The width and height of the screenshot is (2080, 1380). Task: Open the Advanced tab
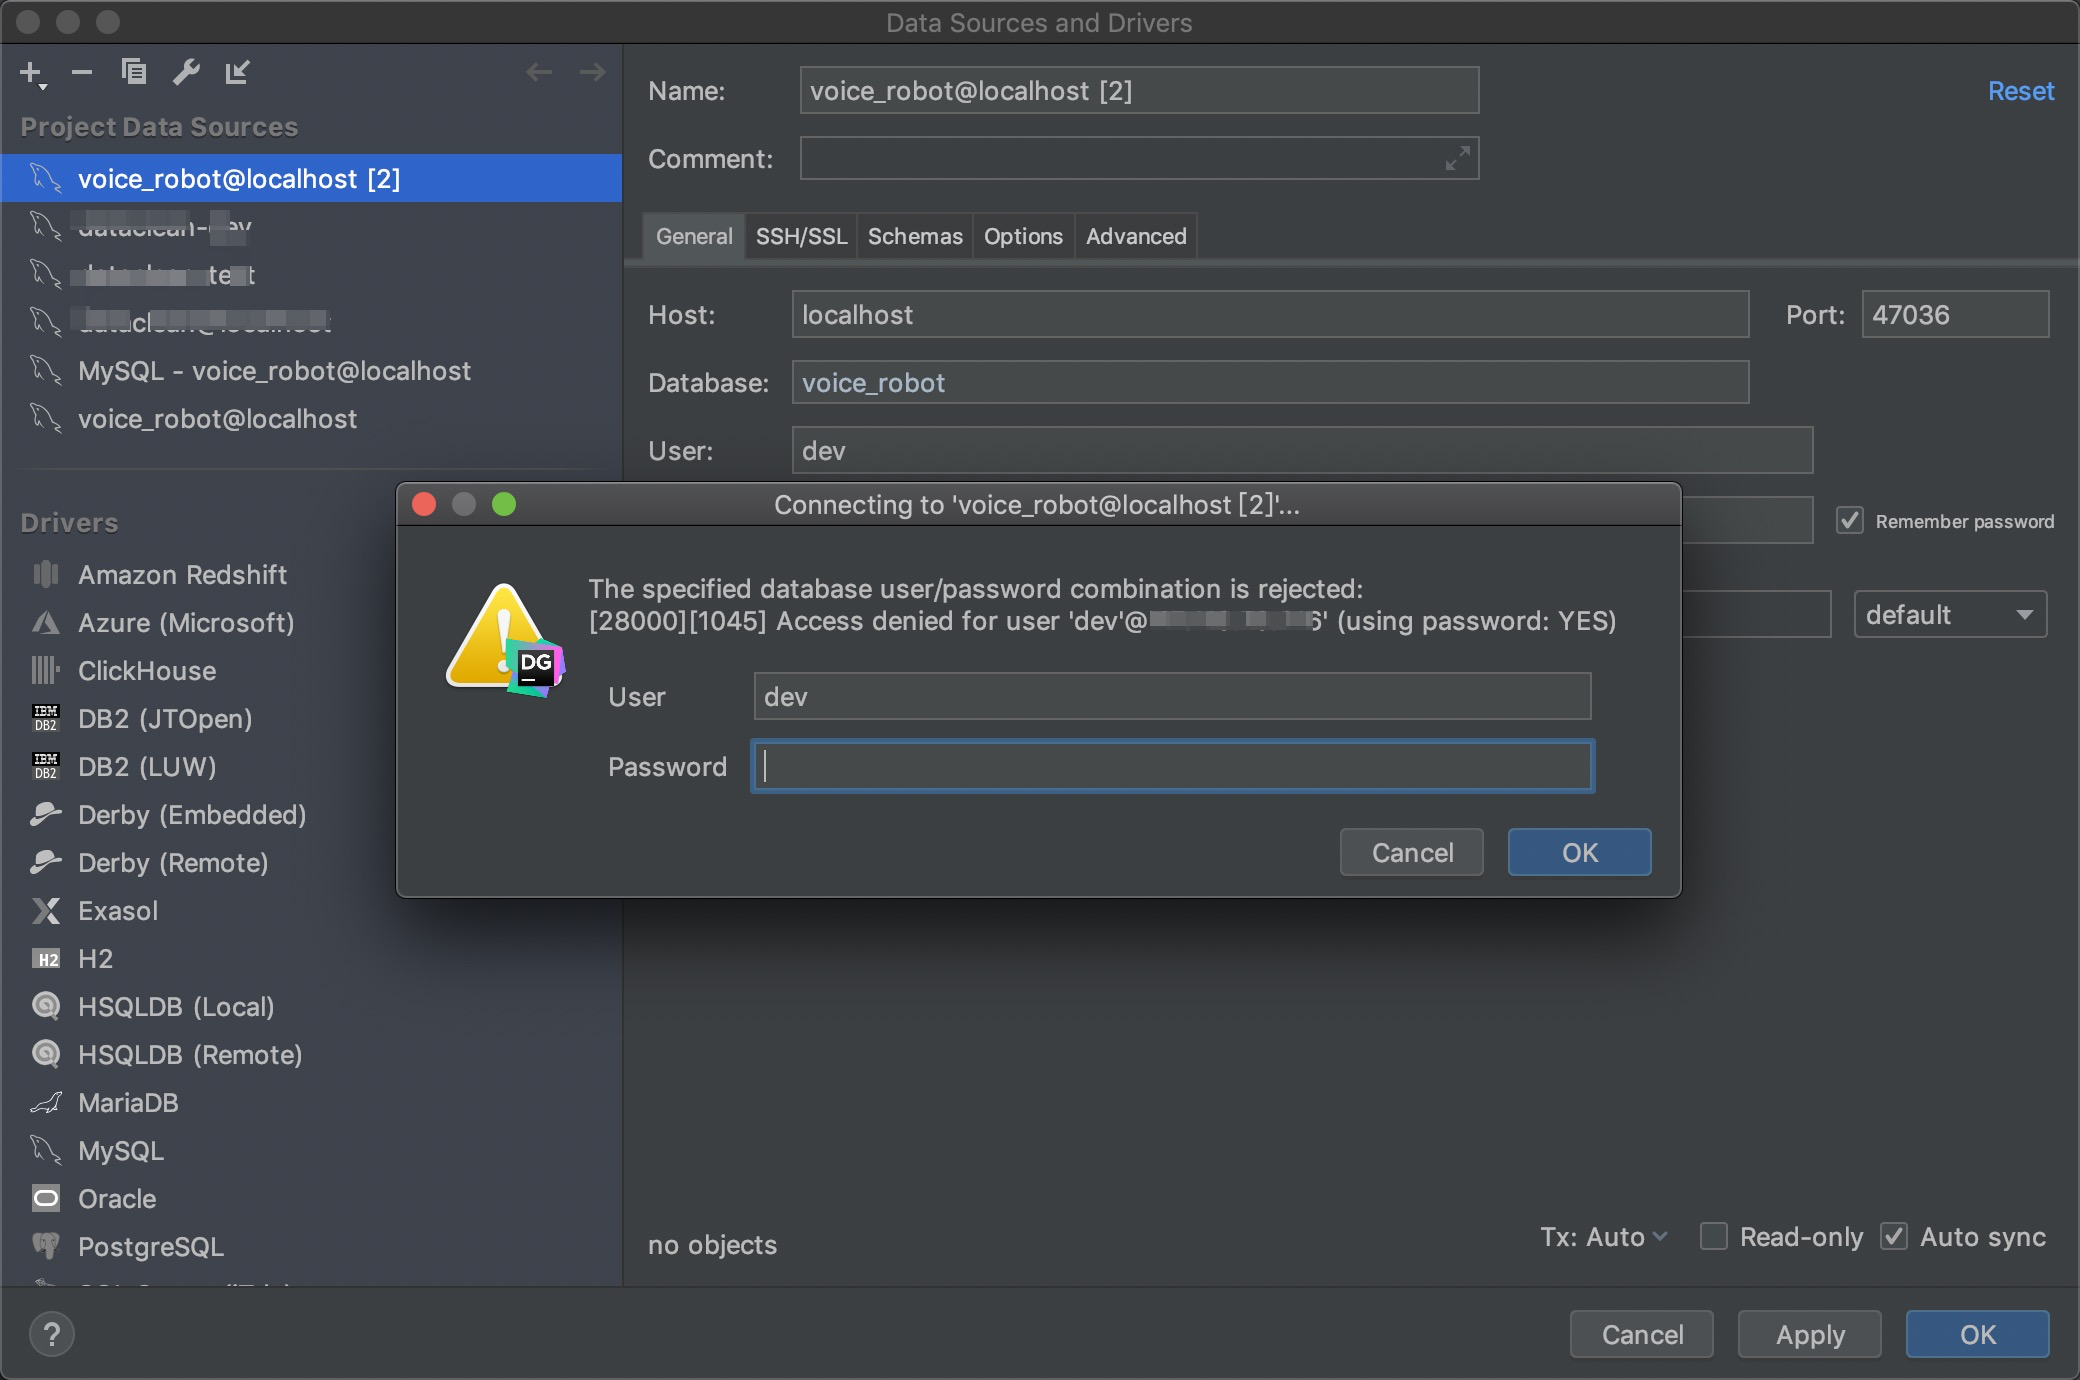(x=1135, y=236)
